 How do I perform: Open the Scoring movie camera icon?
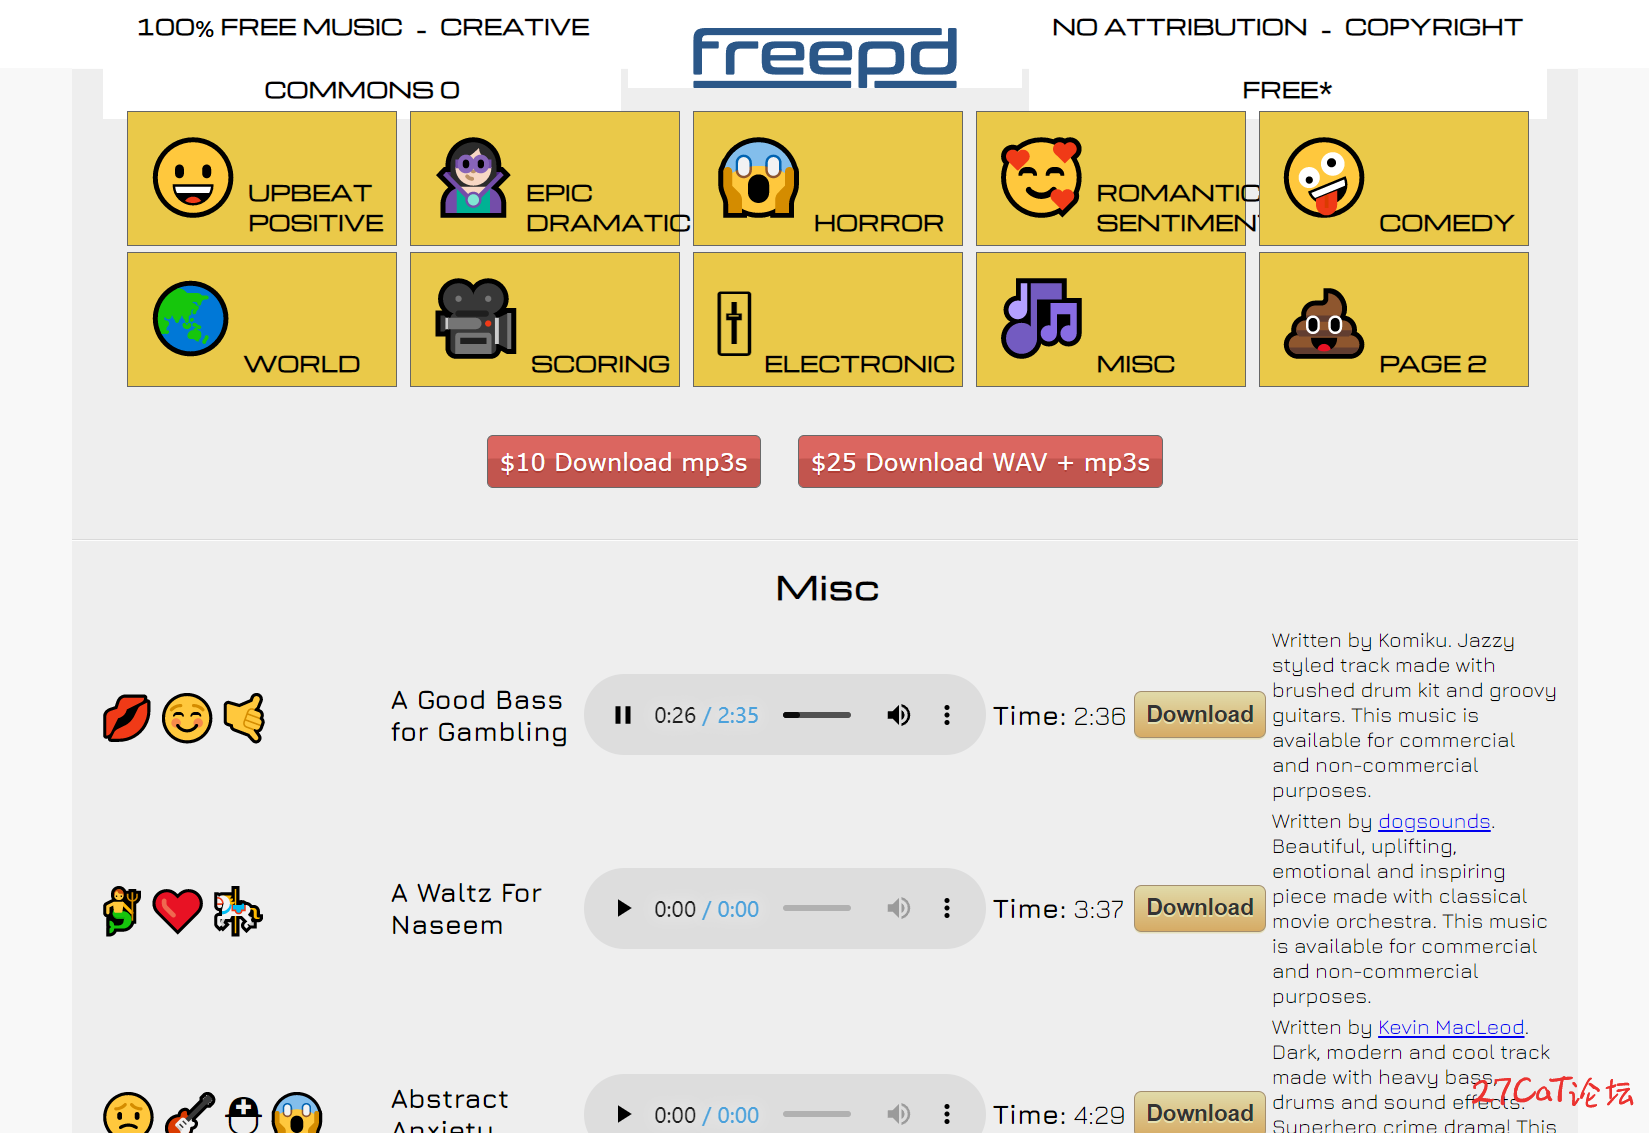pos(476,319)
